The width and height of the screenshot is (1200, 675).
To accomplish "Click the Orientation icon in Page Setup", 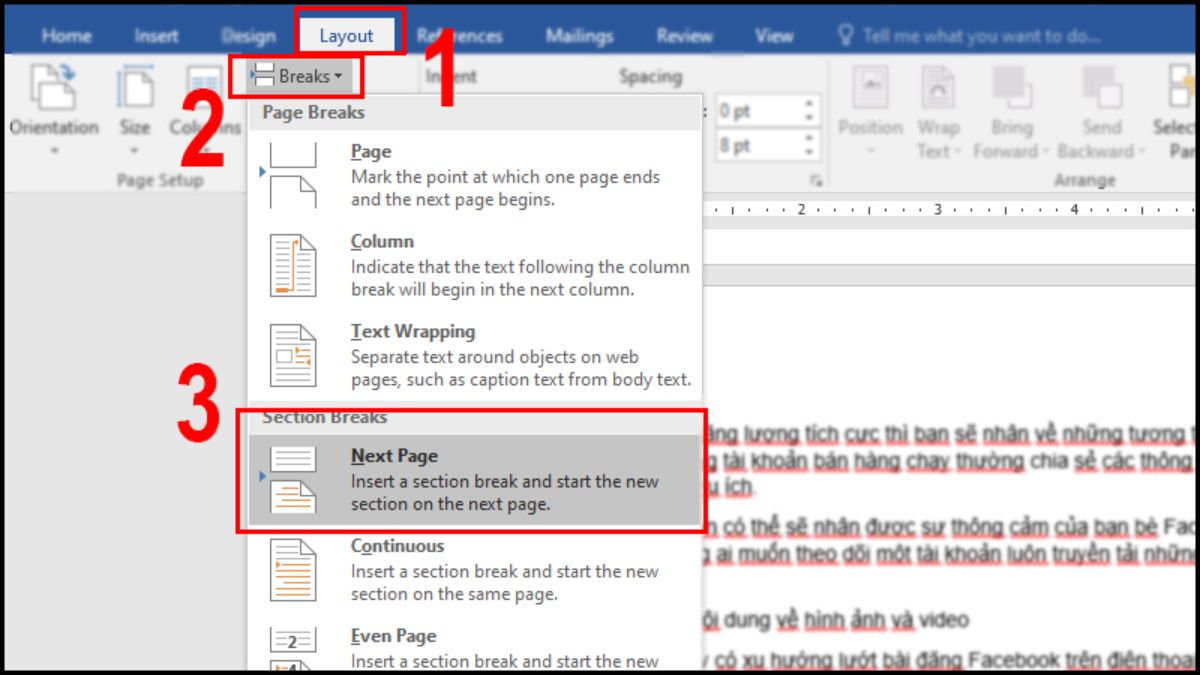I will coord(53,90).
